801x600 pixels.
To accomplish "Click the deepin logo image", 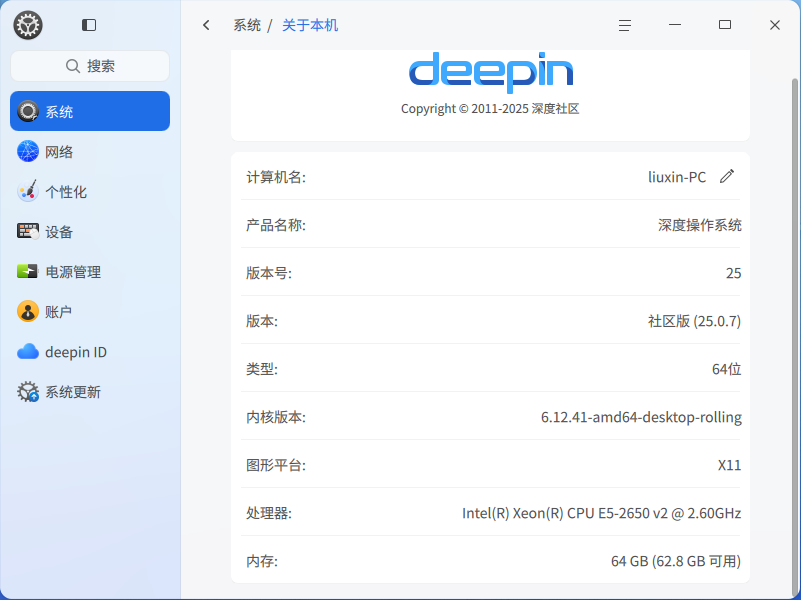I will click(x=491, y=72).
